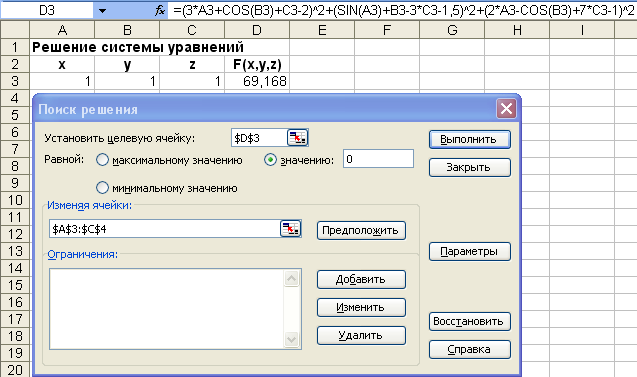Click the value field containing 0
The width and height of the screenshot is (637, 377).
378,159
